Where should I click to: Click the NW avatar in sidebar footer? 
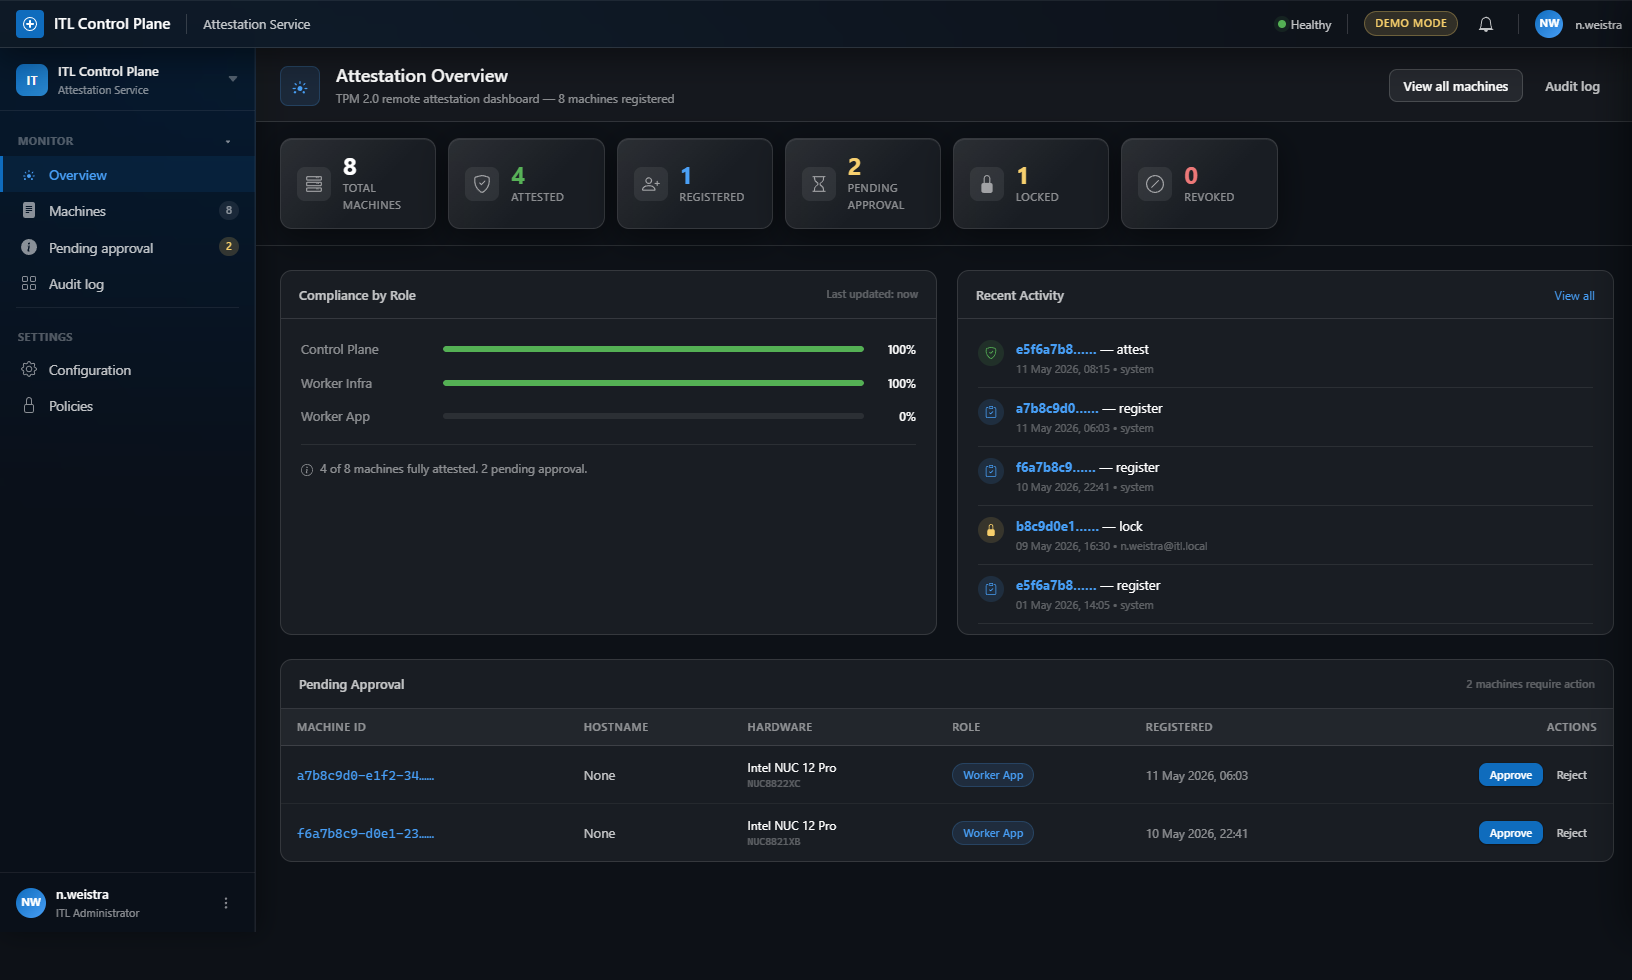pos(31,903)
